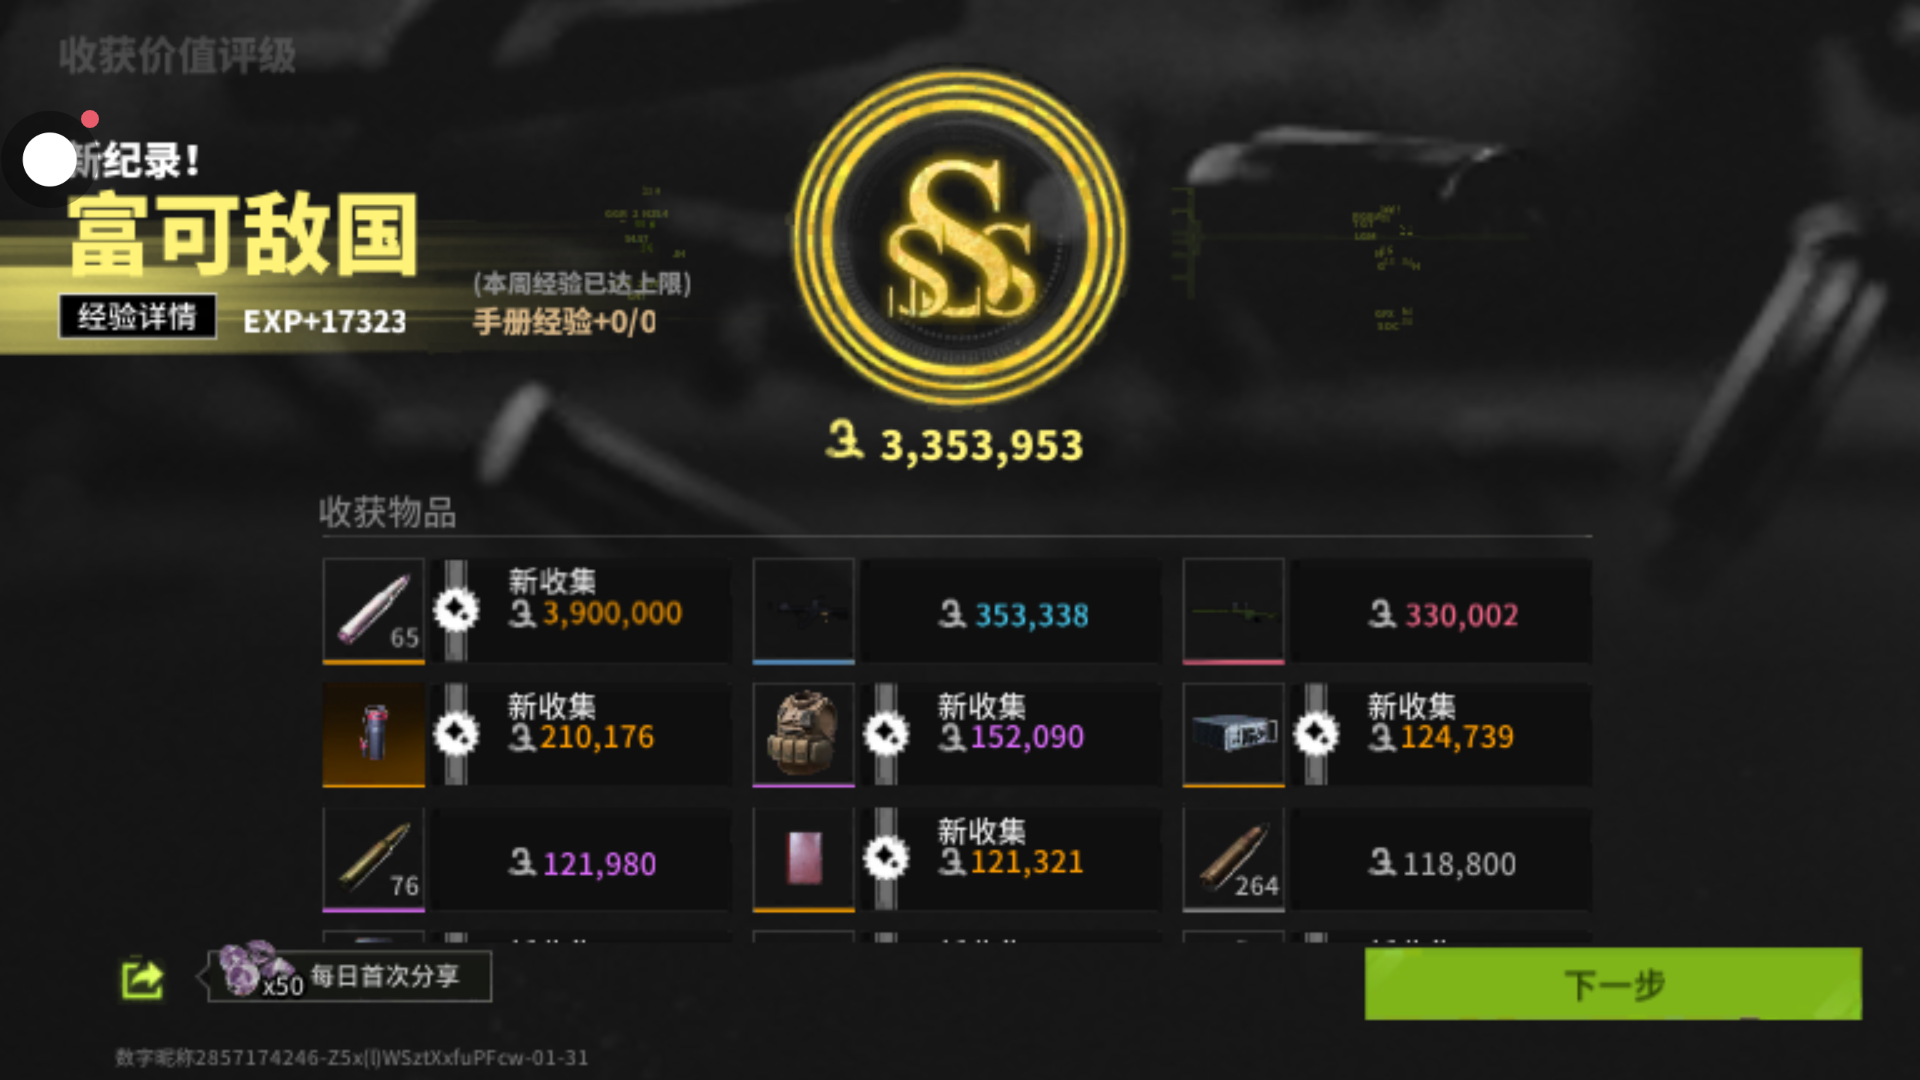Screen dimensions: 1920x1080
Task: Tap the new collection badge beside 152,090
Action: click(x=886, y=735)
